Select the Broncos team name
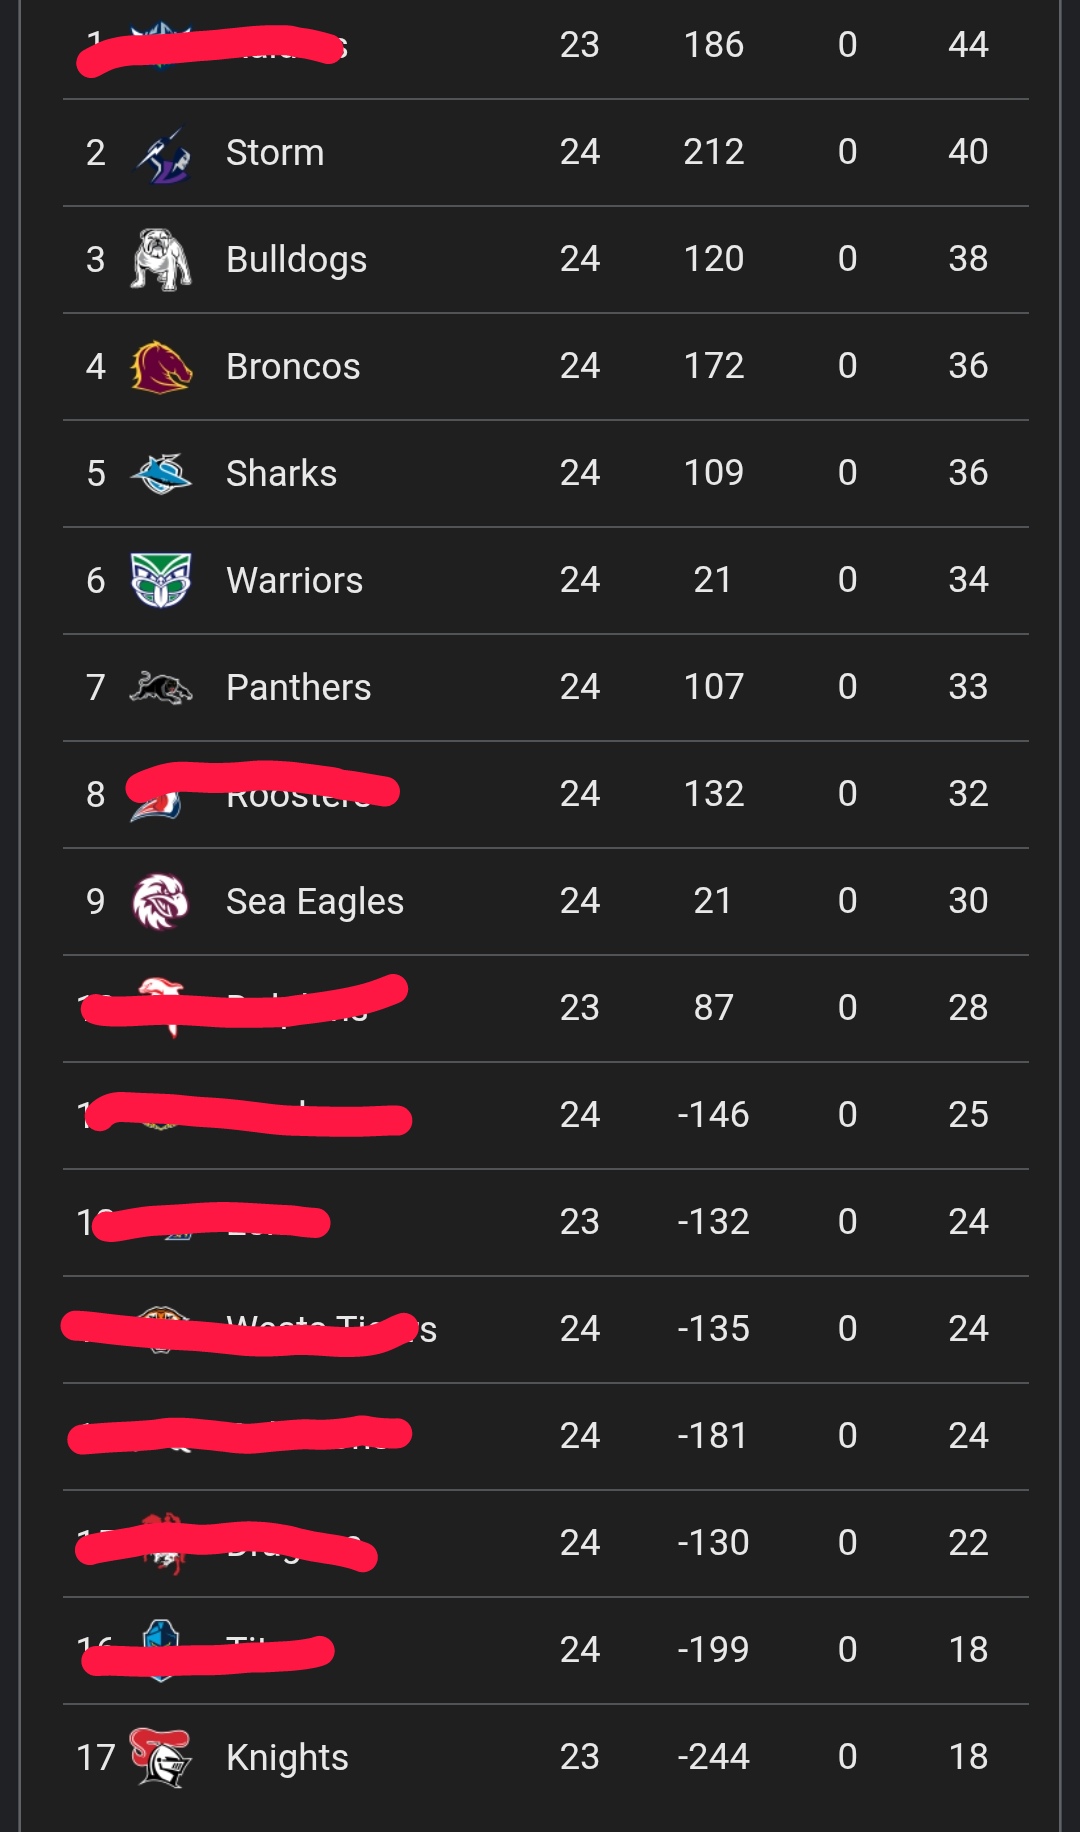The image size is (1080, 1832). [x=293, y=367]
